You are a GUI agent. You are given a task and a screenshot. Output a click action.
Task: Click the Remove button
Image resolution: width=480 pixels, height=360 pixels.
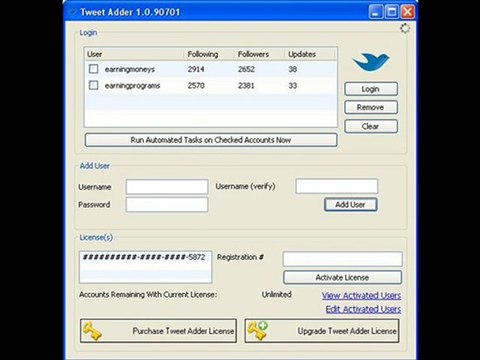pyautogui.click(x=371, y=107)
